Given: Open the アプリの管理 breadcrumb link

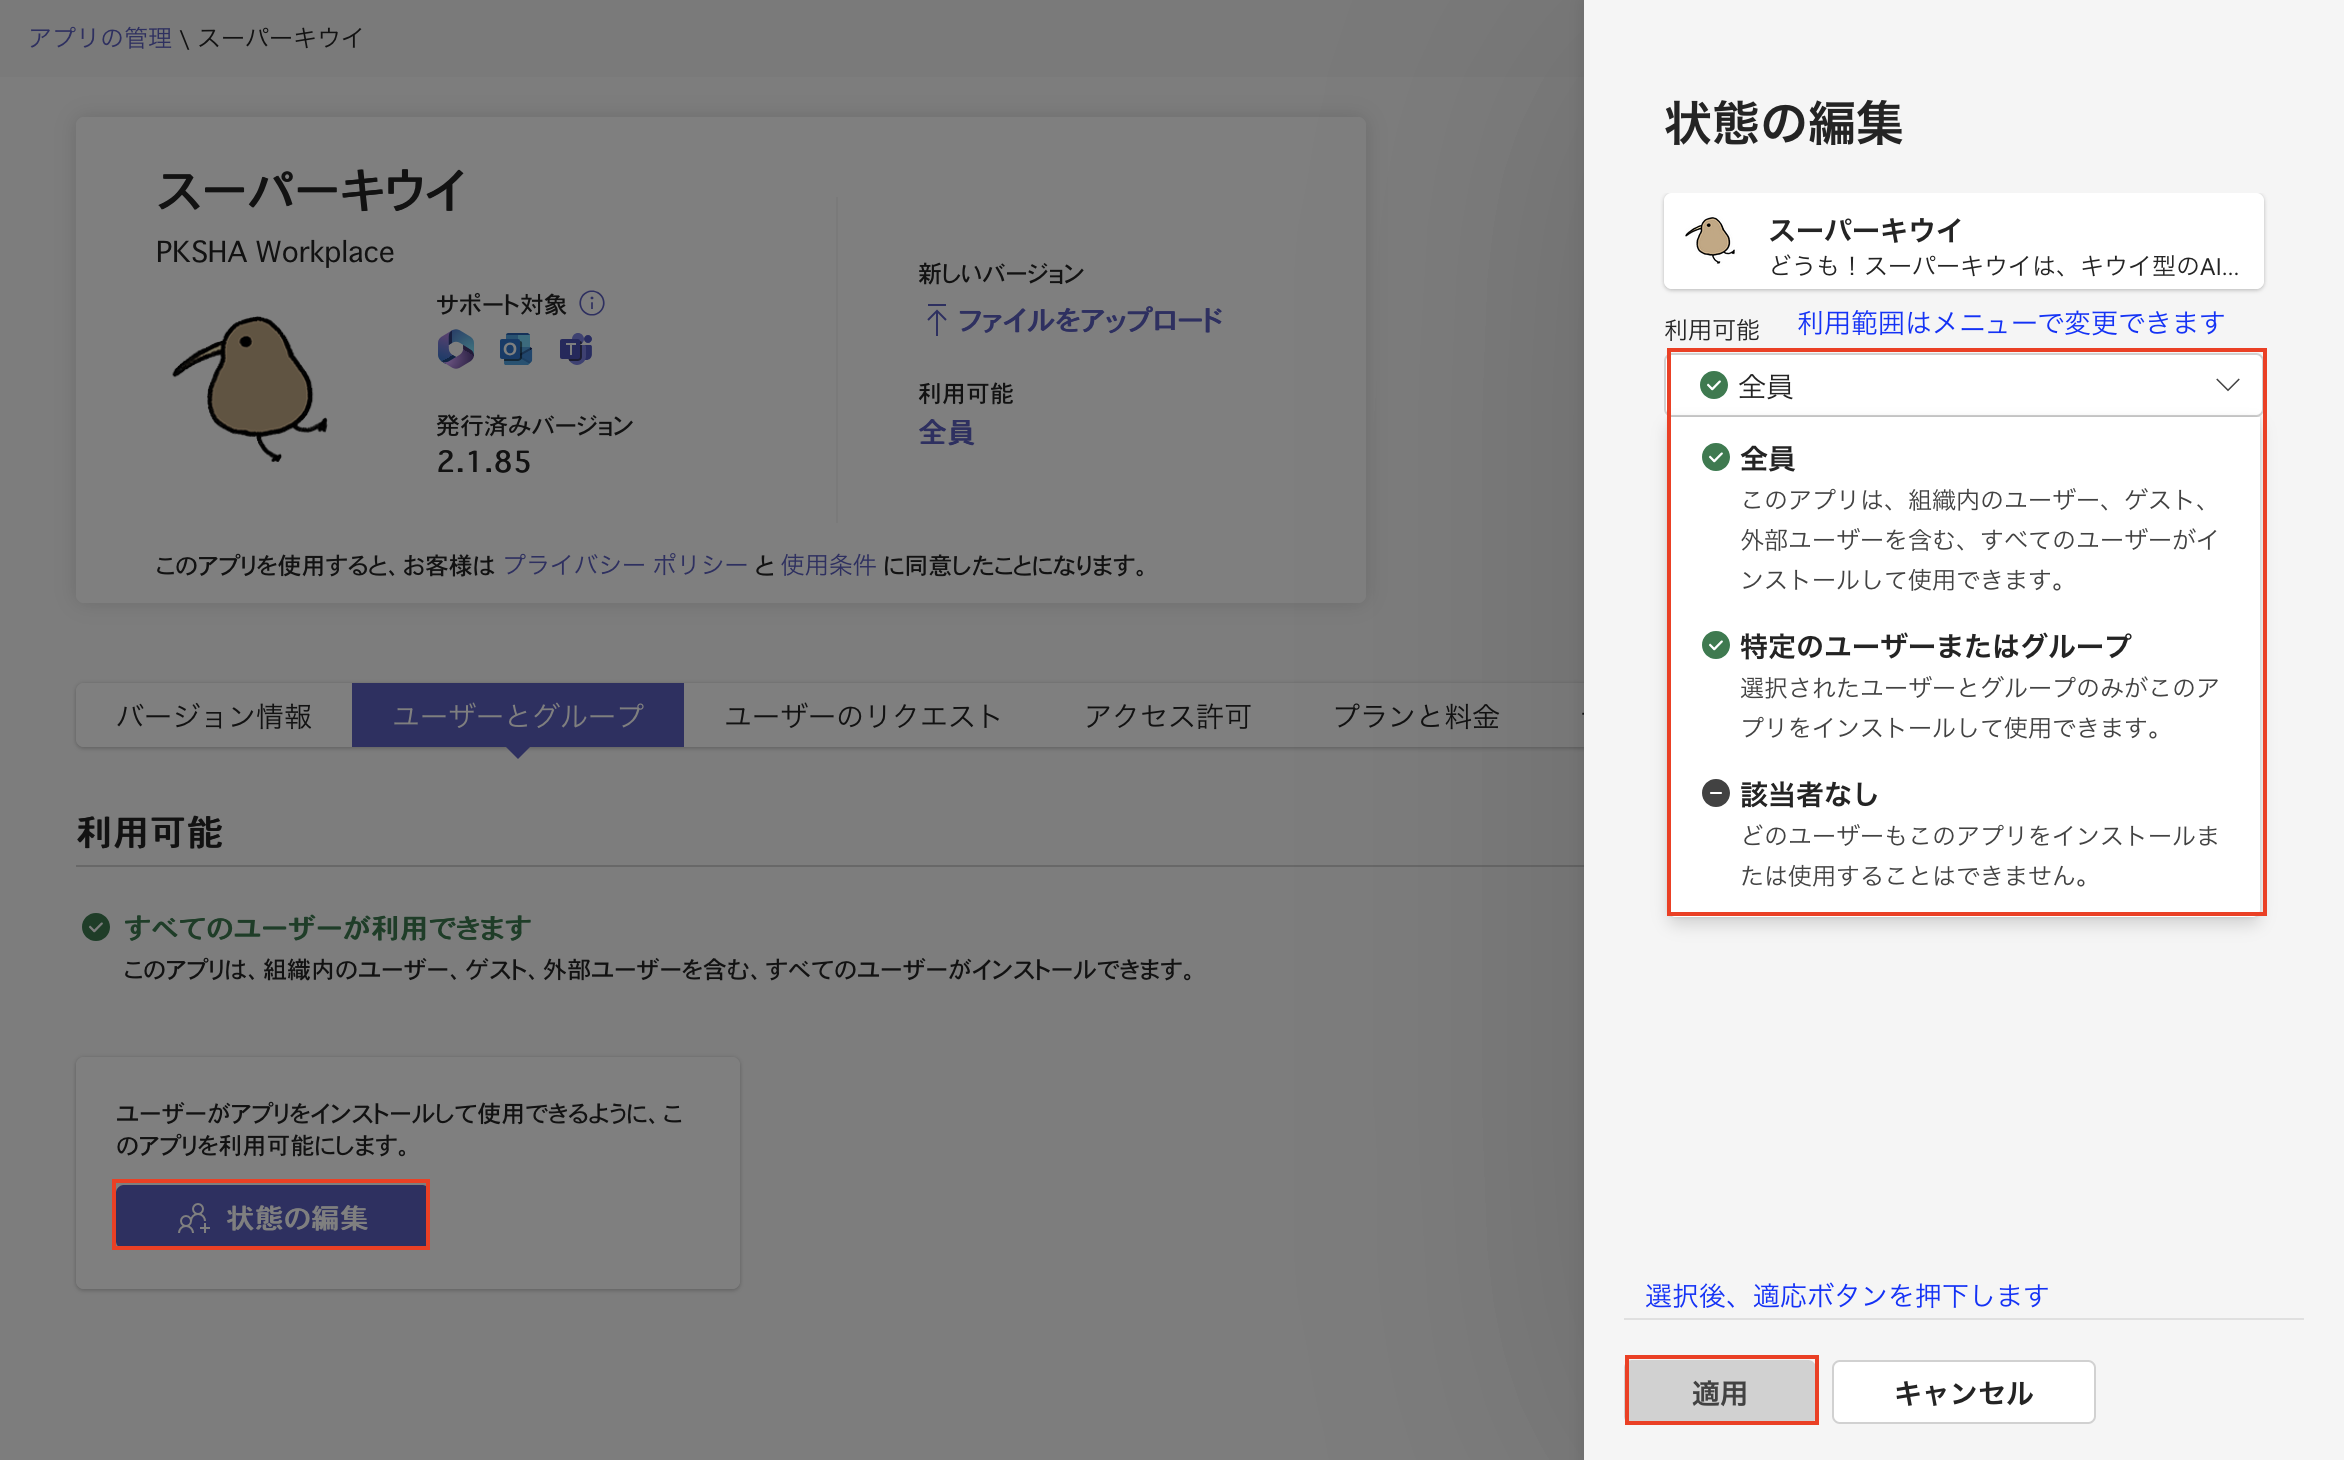Looking at the screenshot, I should pyautogui.click(x=100, y=38).
